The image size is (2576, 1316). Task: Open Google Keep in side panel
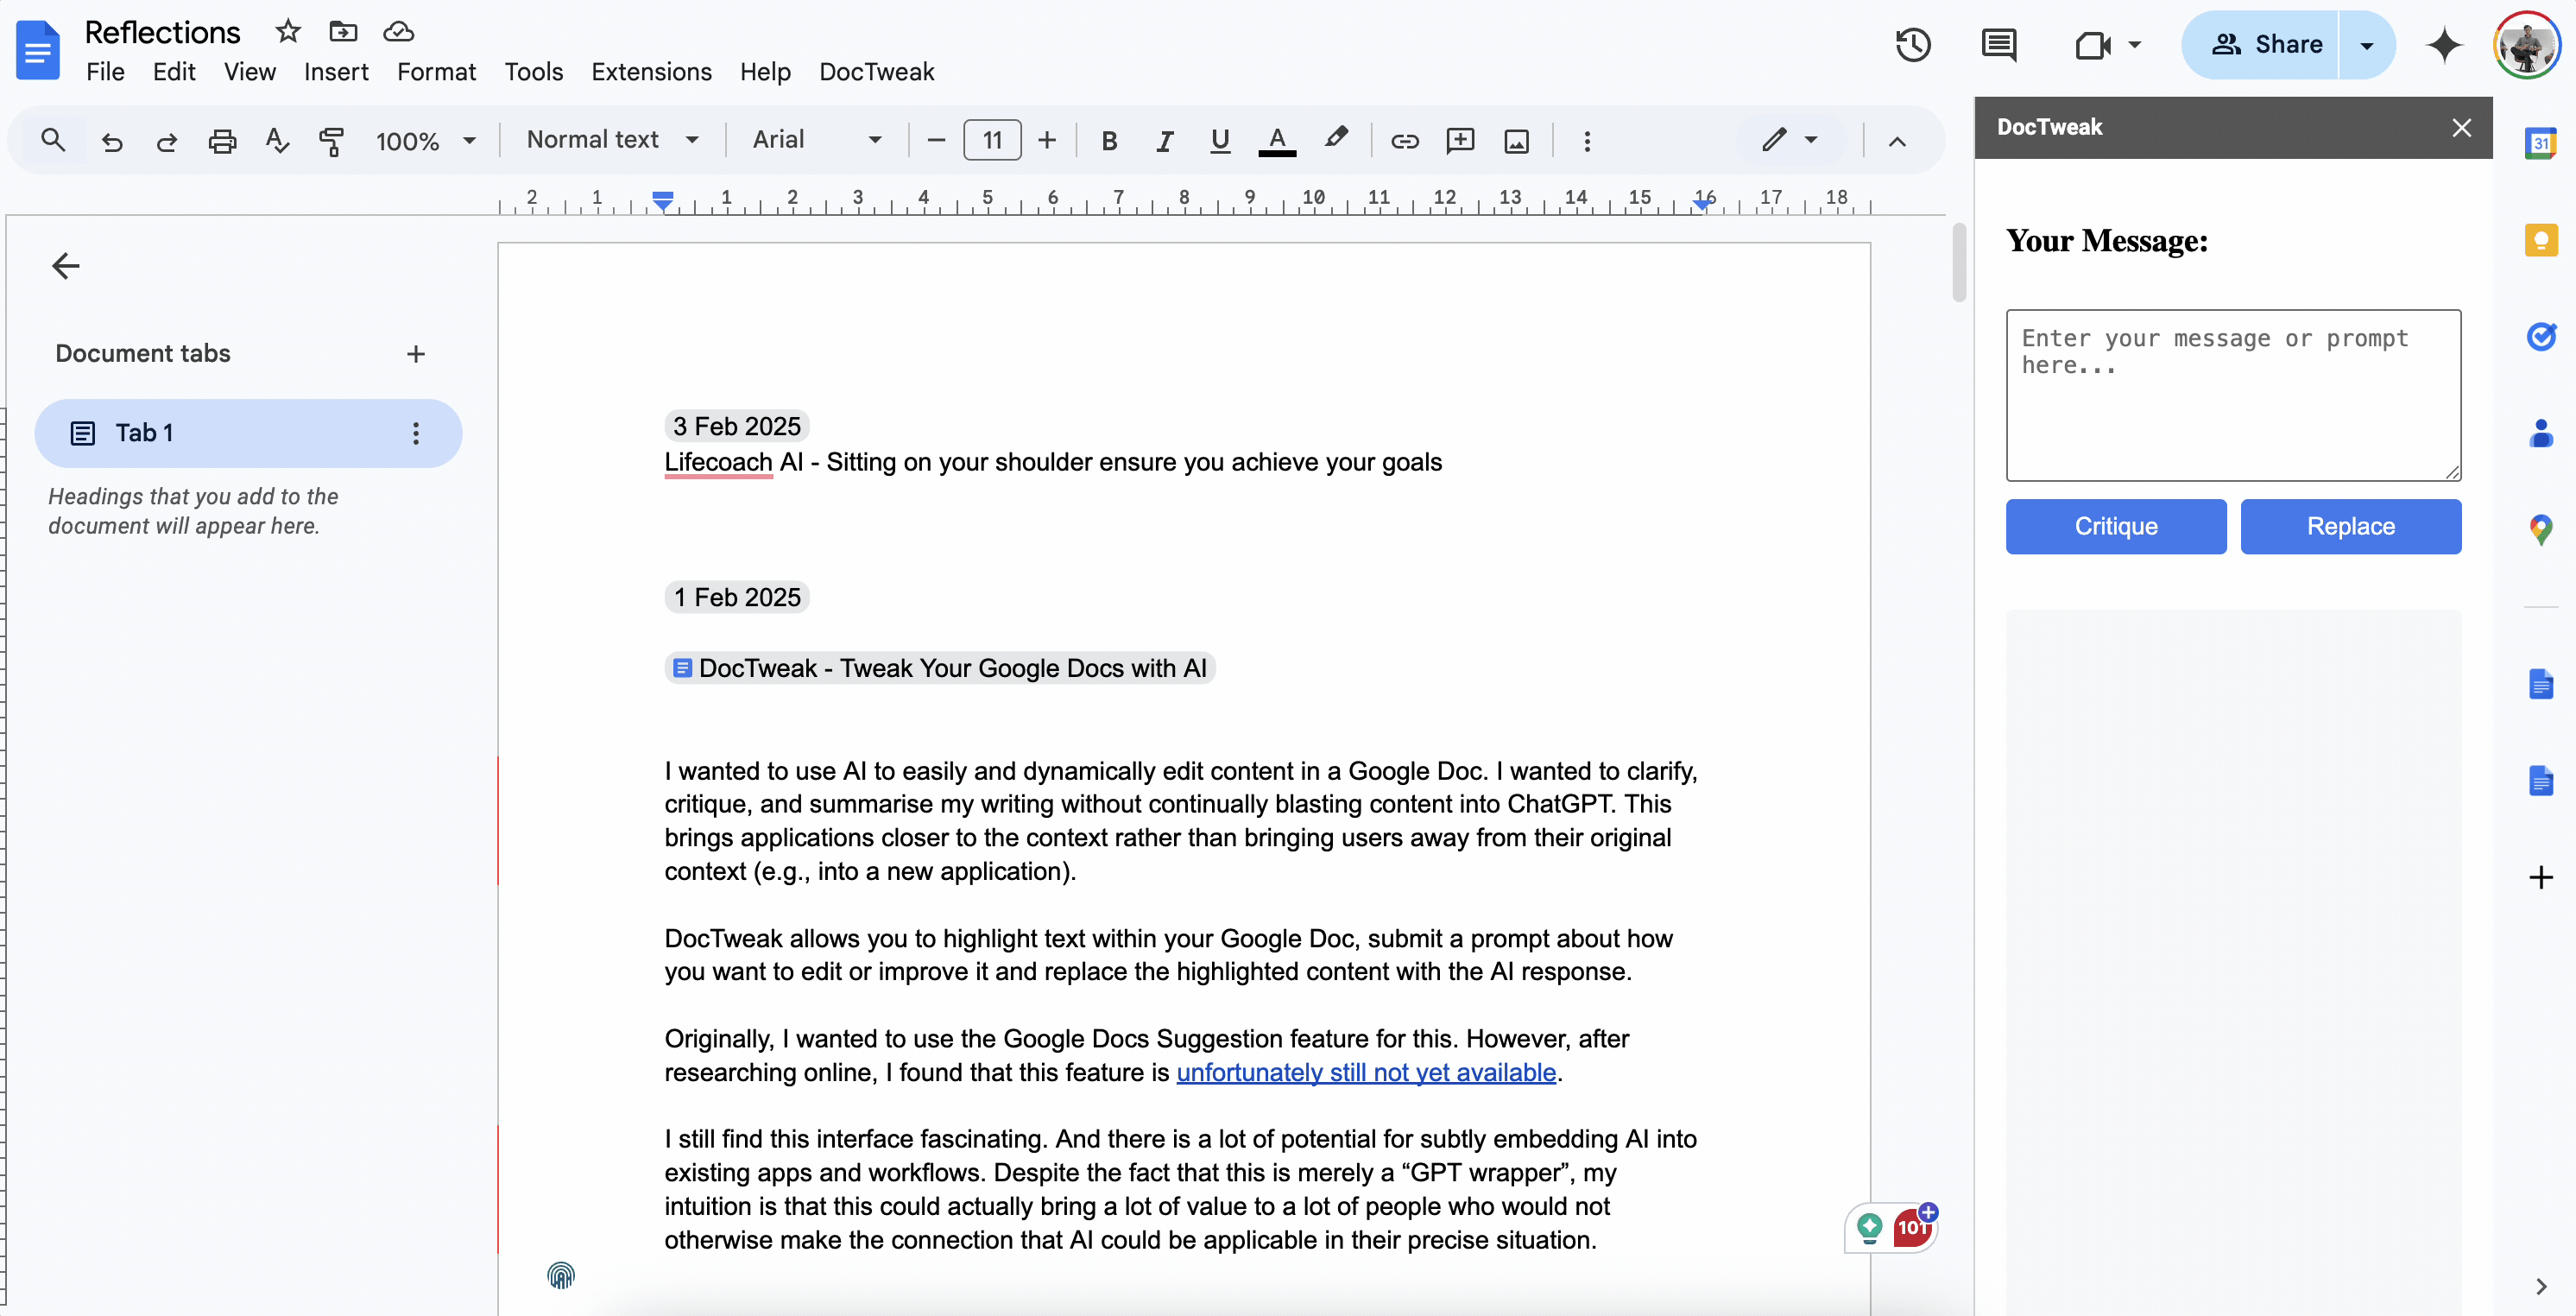click(x=2540, y=240)
